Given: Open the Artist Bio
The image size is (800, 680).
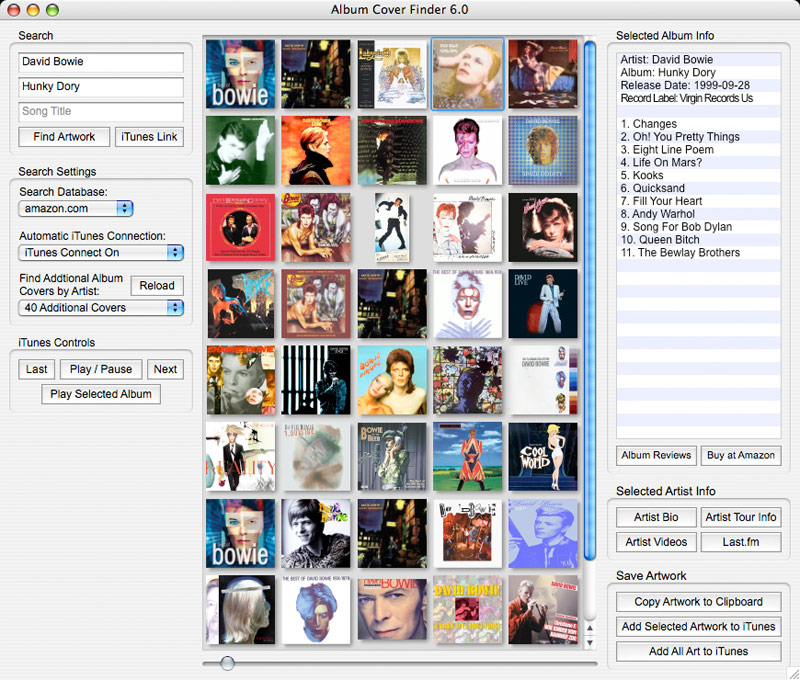Looking at the screenshot, I should point(656,517).
